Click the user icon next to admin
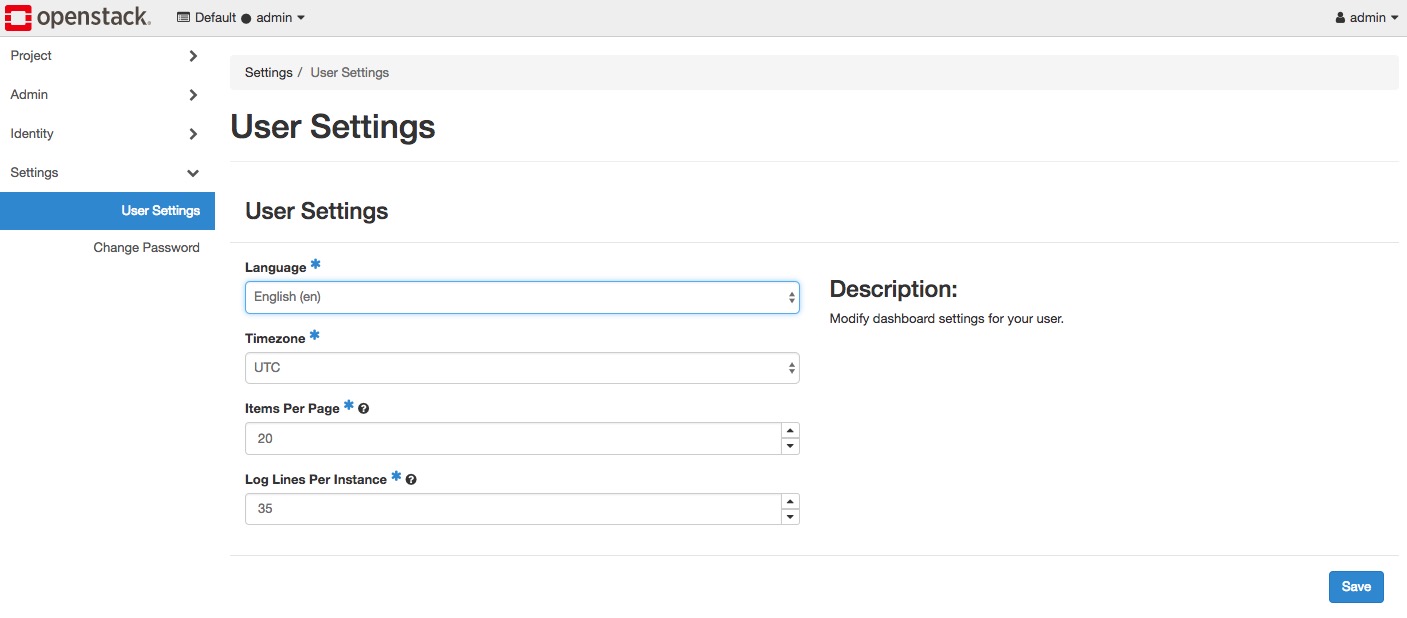Viewport: 1407px width, 618px height. coord(1341,18)
